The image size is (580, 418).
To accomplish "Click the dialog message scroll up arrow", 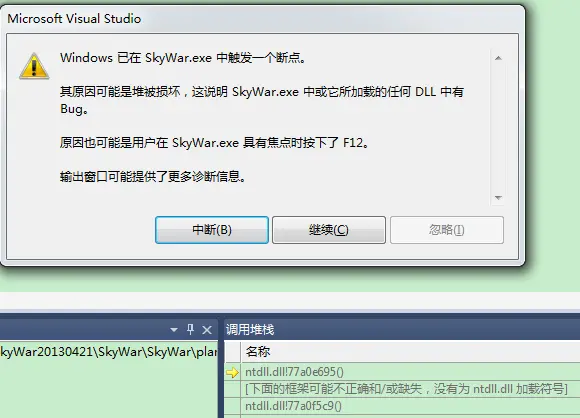I will [x=498, y=58].
